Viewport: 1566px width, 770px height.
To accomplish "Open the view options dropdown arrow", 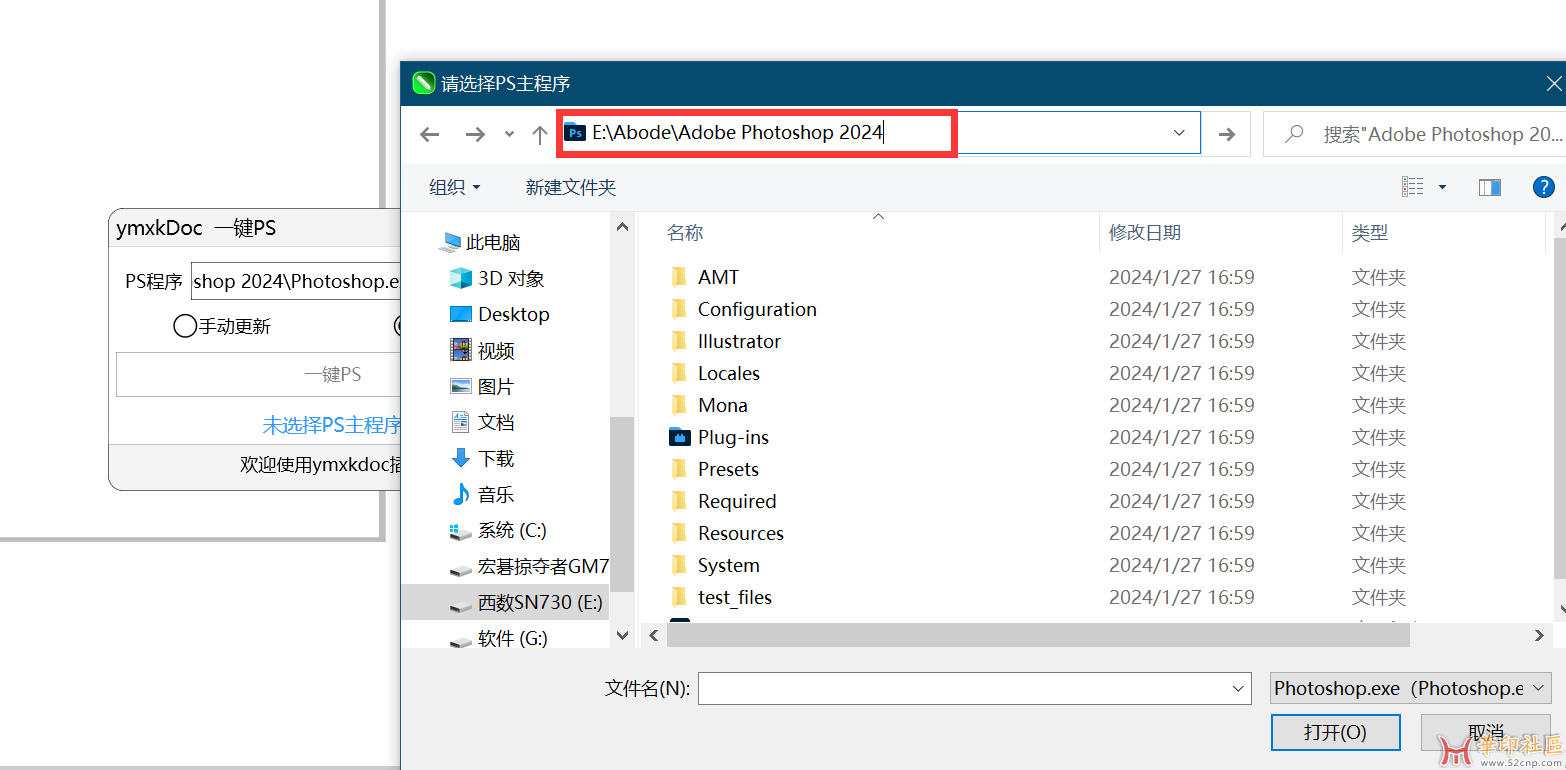I will [x=1442, y=187].
